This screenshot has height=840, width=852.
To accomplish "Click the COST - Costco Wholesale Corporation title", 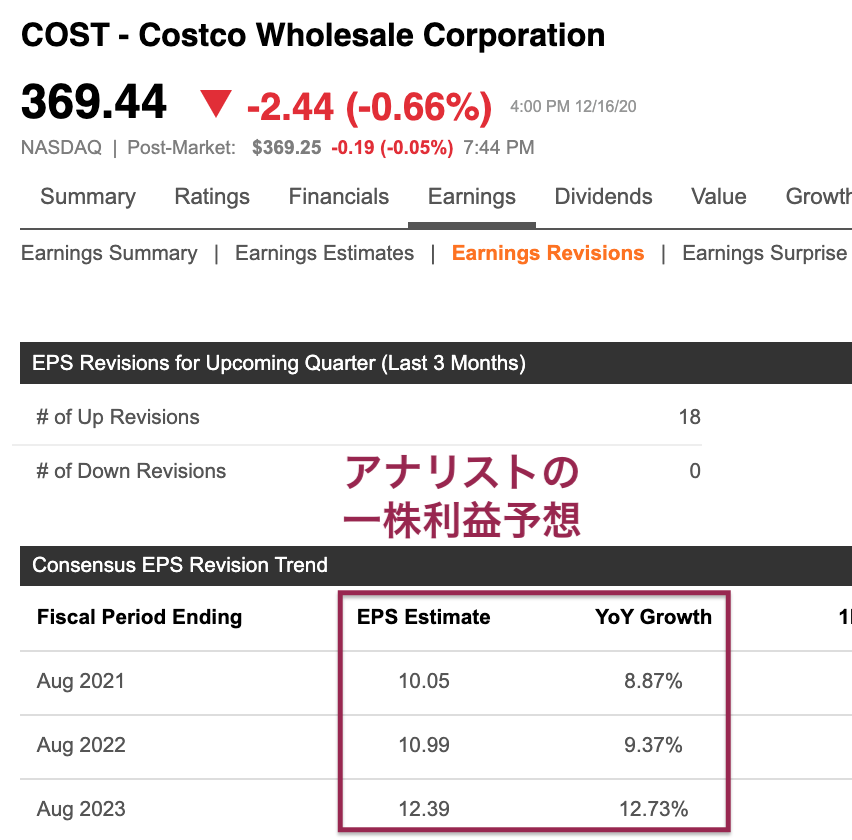I will (x=313, y=36).
